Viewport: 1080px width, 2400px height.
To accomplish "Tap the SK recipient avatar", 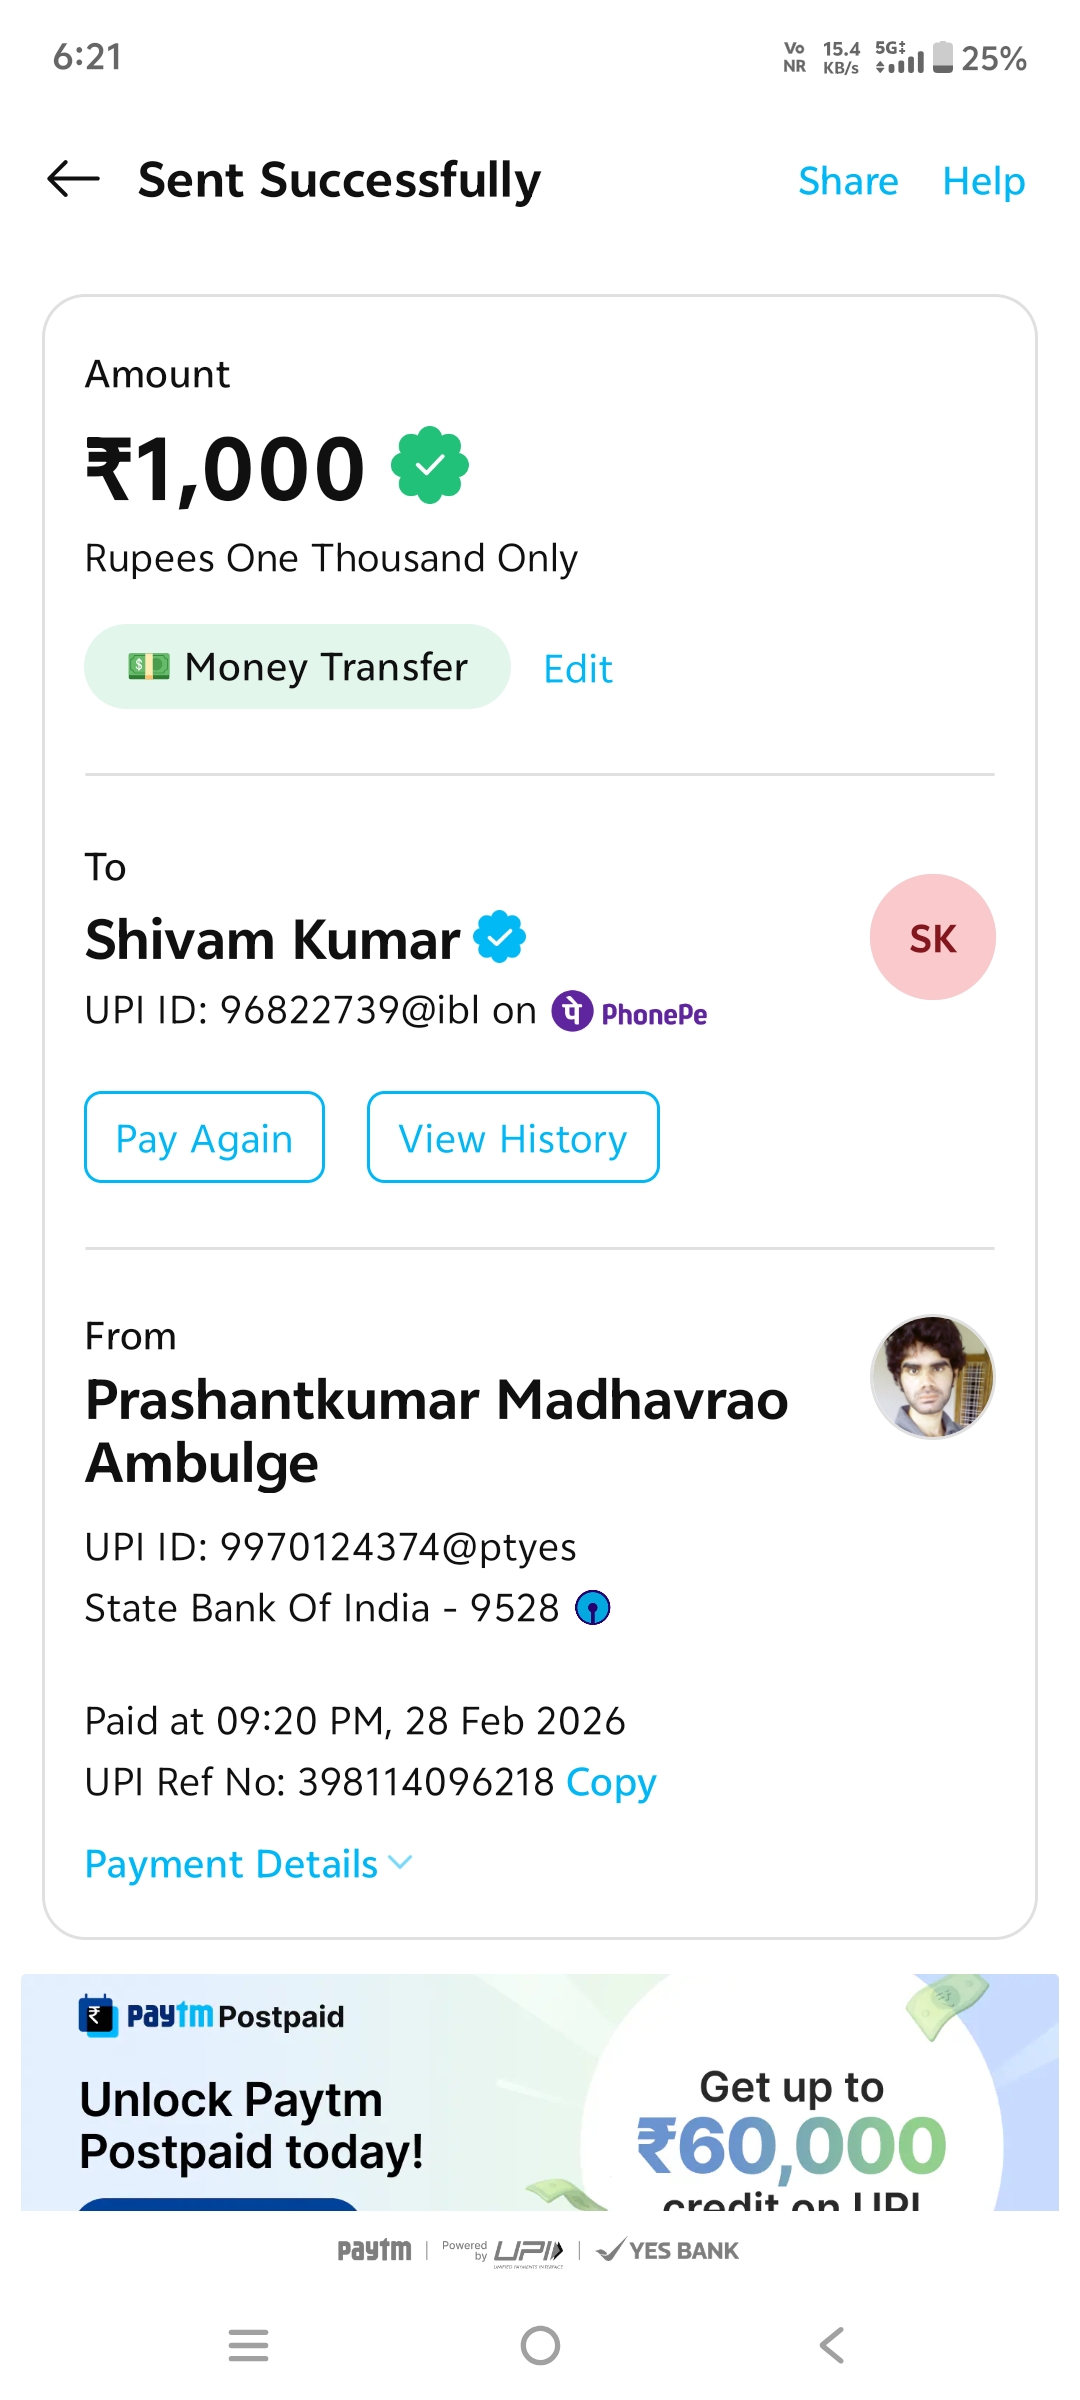I will pyautogui.click(x=932, y=938).
